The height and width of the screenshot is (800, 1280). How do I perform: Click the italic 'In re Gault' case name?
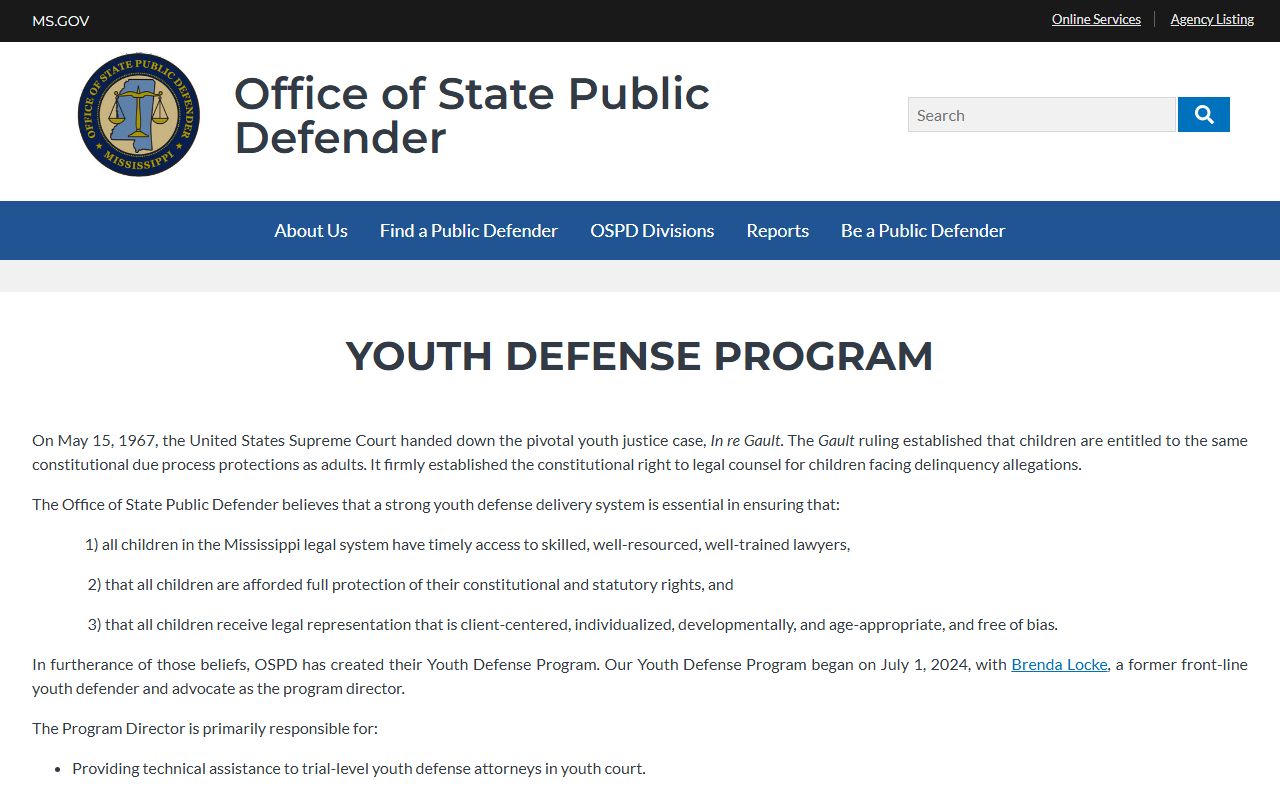745,440
